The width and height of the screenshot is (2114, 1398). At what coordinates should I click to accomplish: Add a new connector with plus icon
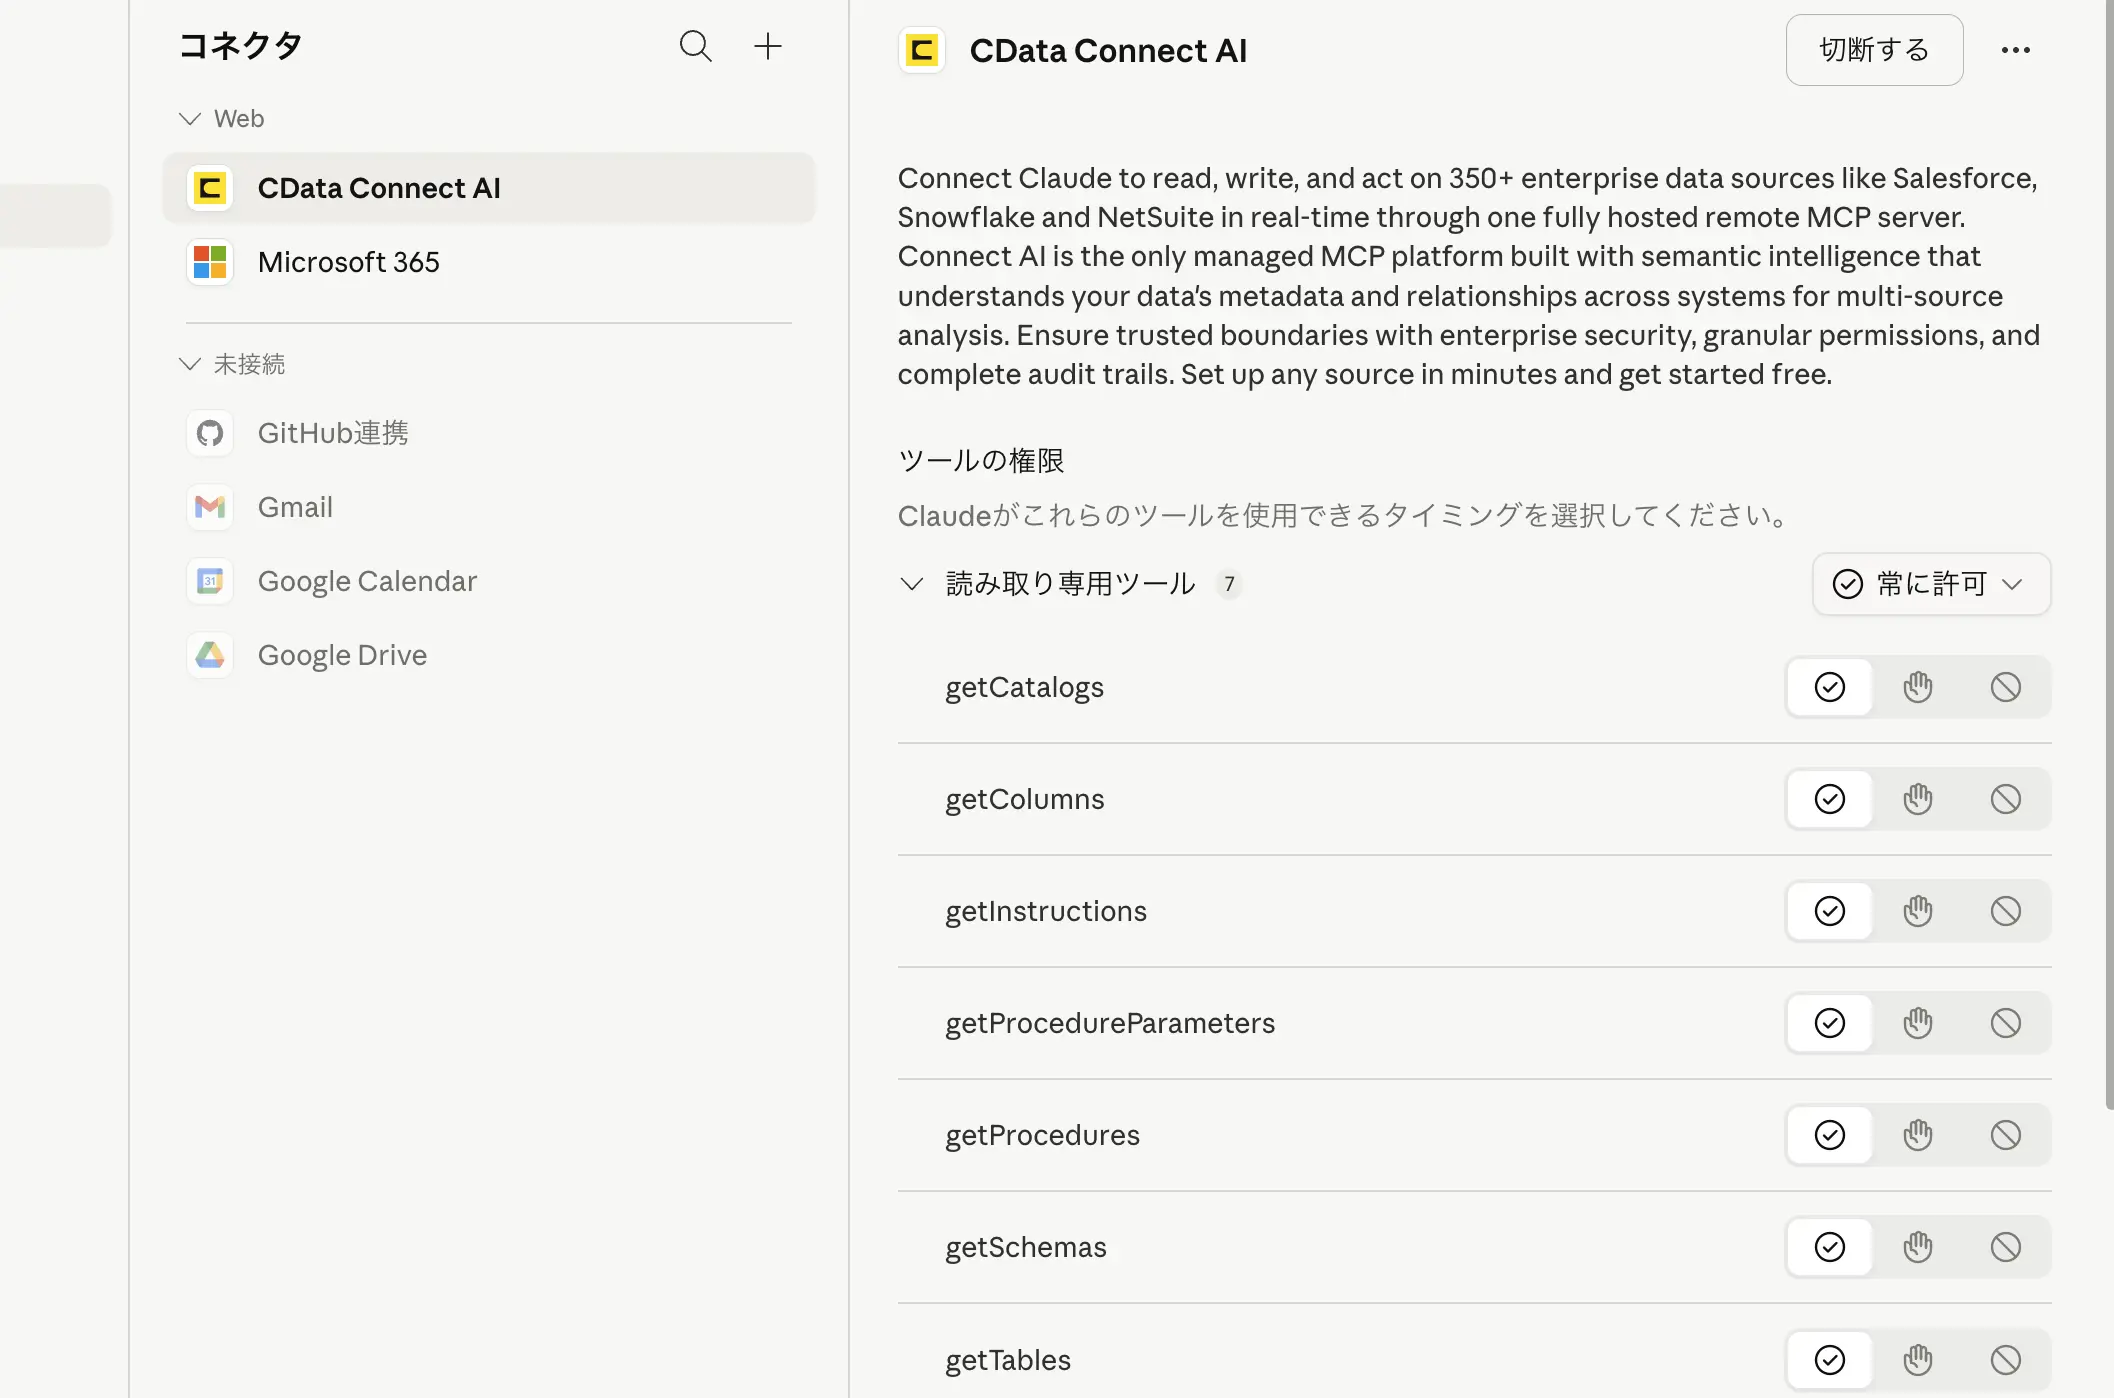(767, 46)
